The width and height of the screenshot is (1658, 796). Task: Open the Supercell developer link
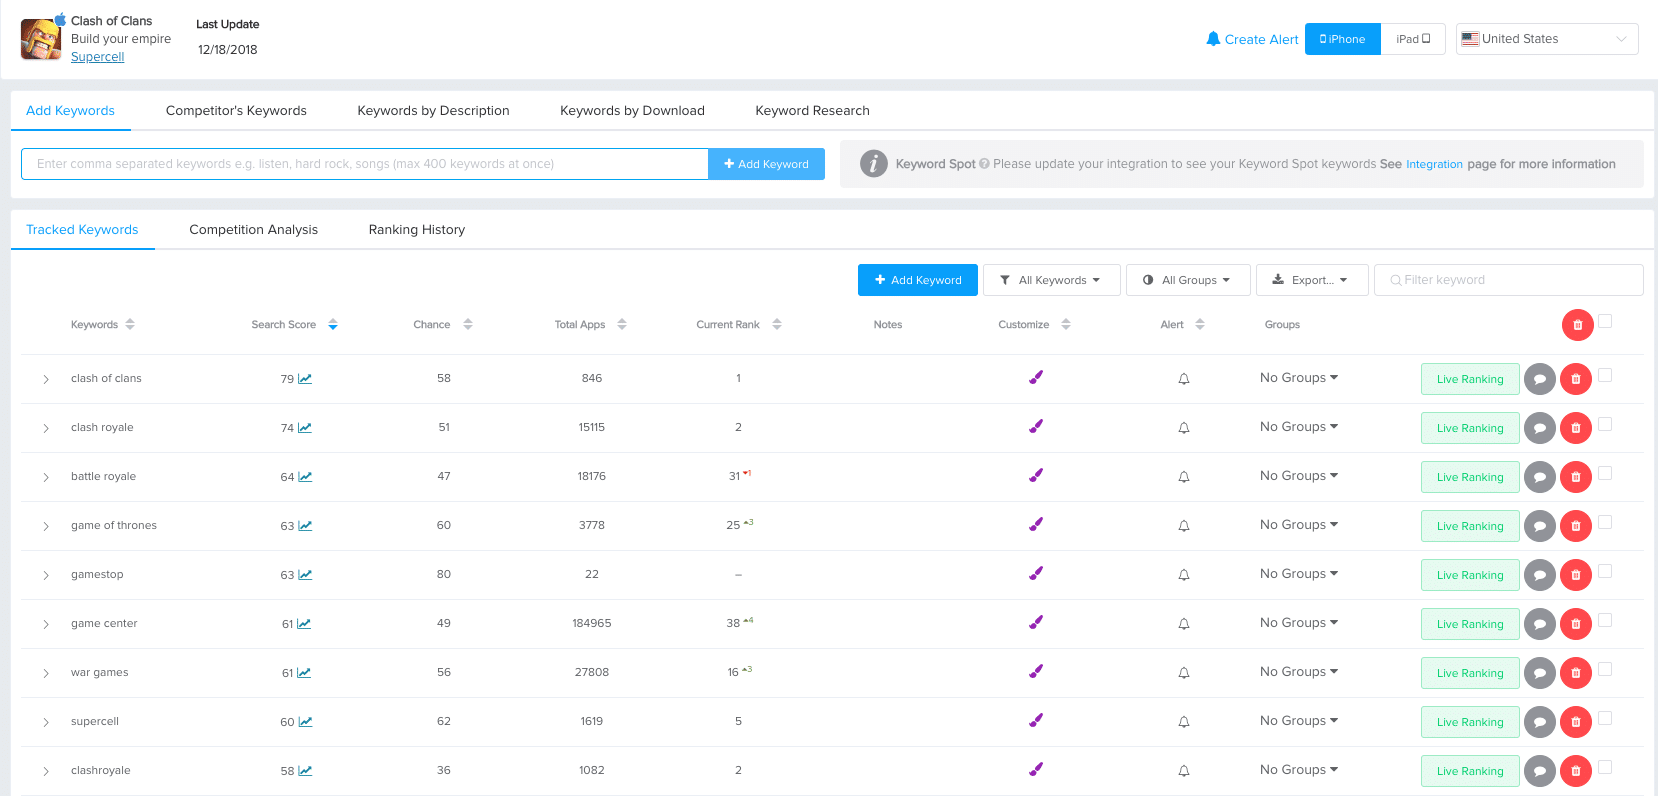97,57
